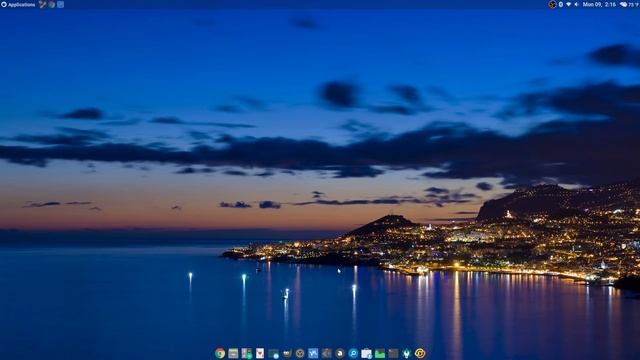Open the Bluetooth indicator in panel
Image resolution: width=640 pixels, height=360 pixels.
[561, 4]
